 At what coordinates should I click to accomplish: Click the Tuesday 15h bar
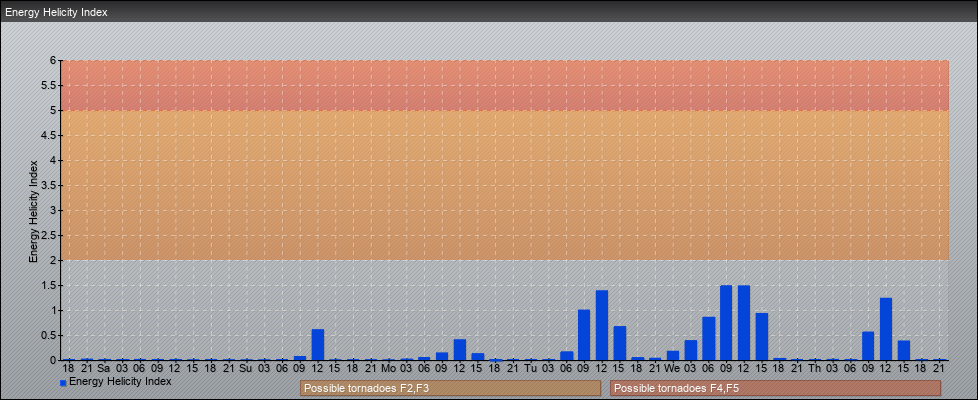click(x=619, y=343)
